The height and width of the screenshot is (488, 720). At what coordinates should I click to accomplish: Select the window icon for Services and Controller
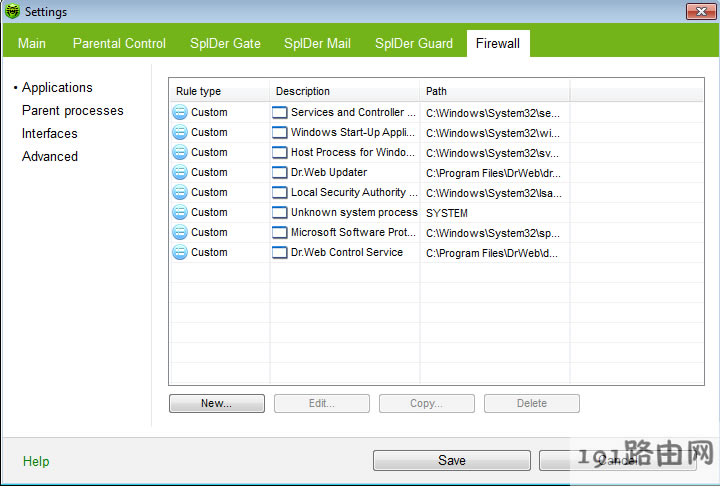[x=280, y=112]
